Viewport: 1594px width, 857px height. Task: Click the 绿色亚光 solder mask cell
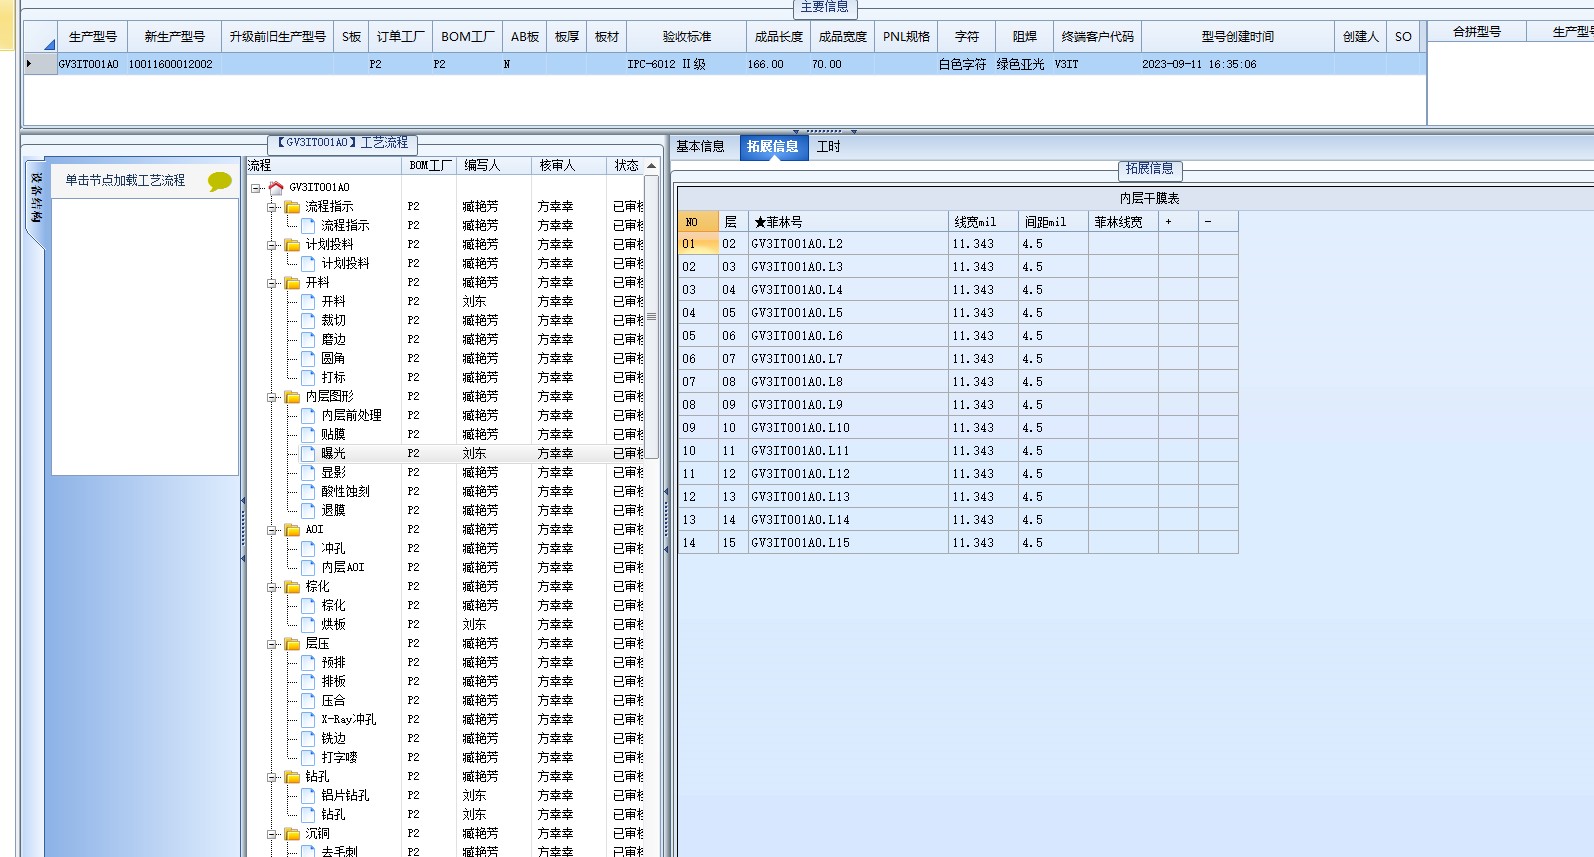[1022, 64]
